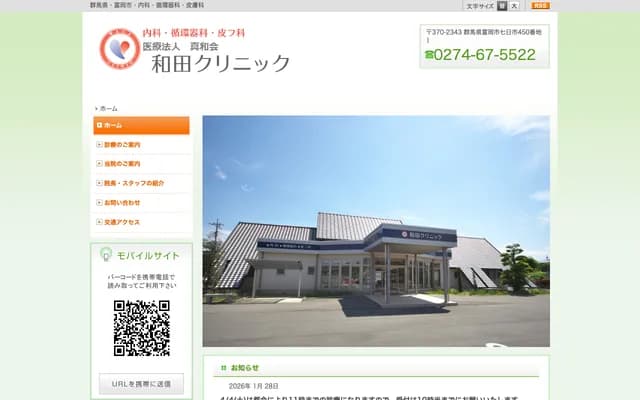The height and width of the screenshot is (400, 640).
Task: Open the orange RSS feed badge
Action: [x=540, y=5]
